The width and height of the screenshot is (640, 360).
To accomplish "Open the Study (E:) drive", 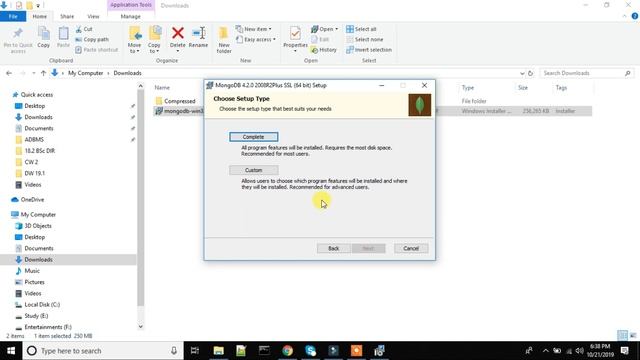I will [36, 316].
